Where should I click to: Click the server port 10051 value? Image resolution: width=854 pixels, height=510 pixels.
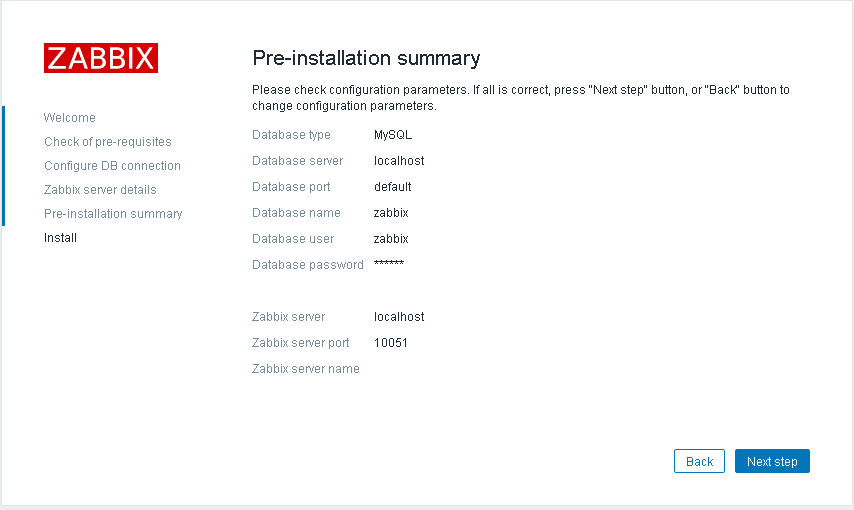[x=391, y=343]
